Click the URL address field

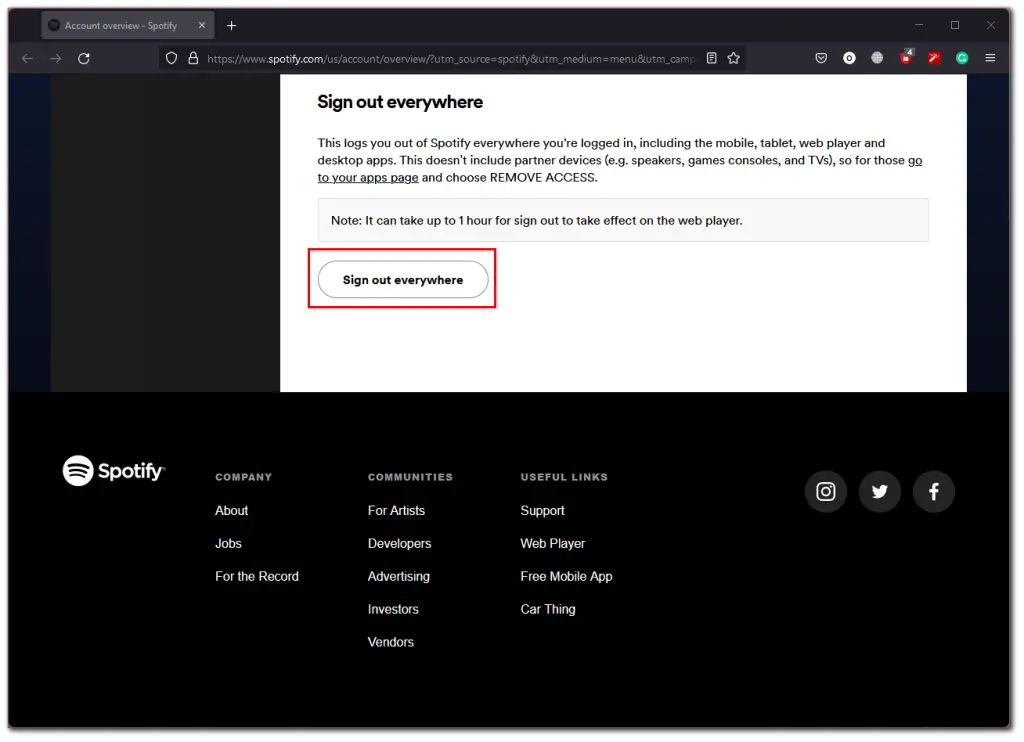(451, 59)
